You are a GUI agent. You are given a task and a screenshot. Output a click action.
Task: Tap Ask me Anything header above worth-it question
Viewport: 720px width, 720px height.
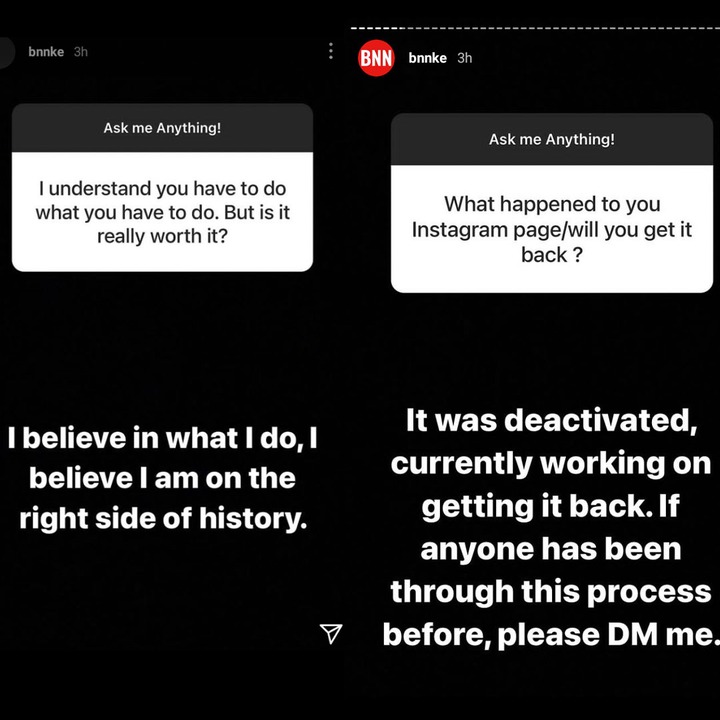(162, 128)
